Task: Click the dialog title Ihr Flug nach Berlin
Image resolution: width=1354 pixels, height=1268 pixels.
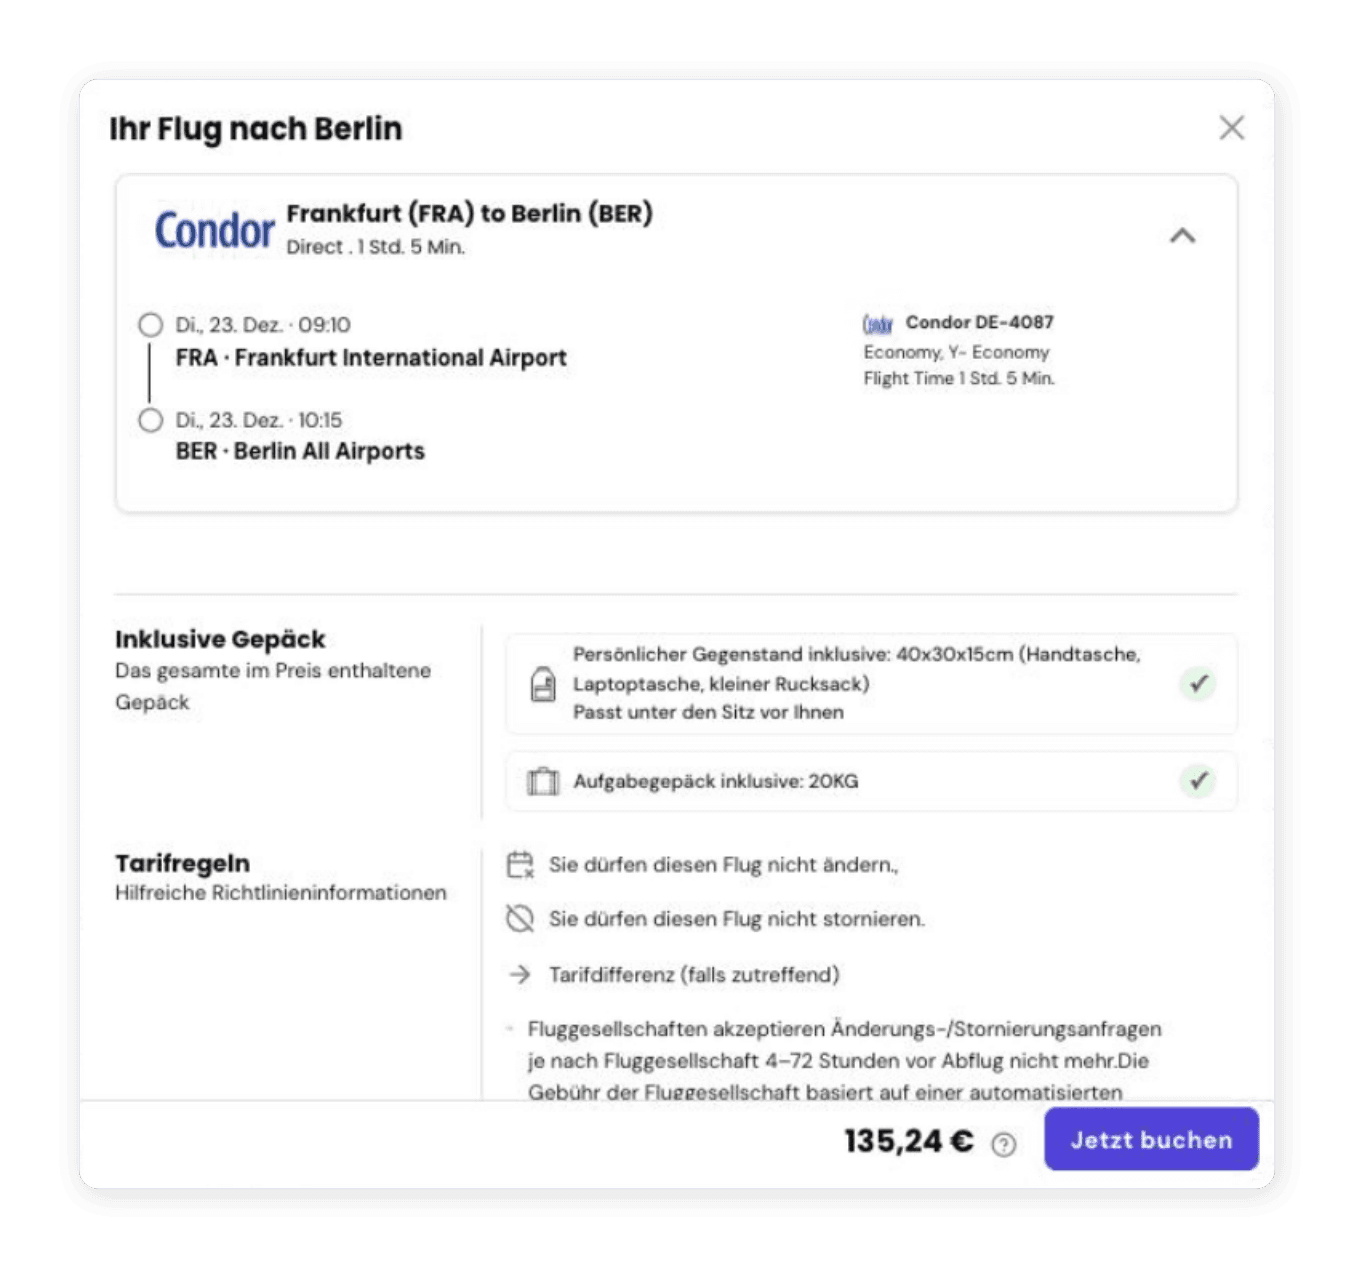Action: (255, 129)
